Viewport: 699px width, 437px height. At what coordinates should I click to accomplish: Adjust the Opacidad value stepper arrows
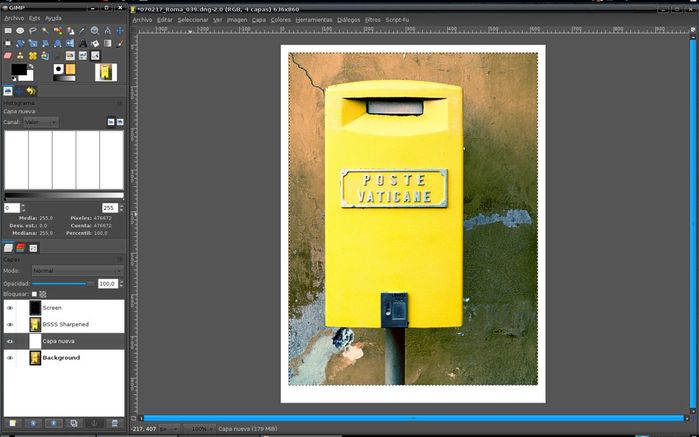click(121, 284)
